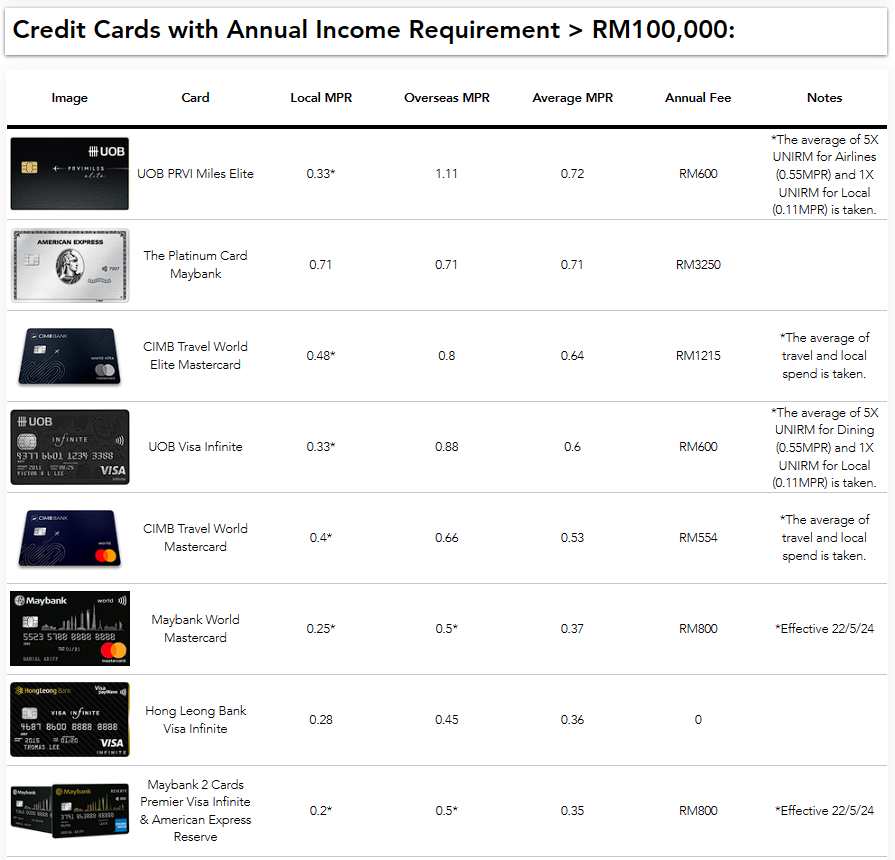
Task: Click the Overseas MPR column header
Action: click(446, 98)
